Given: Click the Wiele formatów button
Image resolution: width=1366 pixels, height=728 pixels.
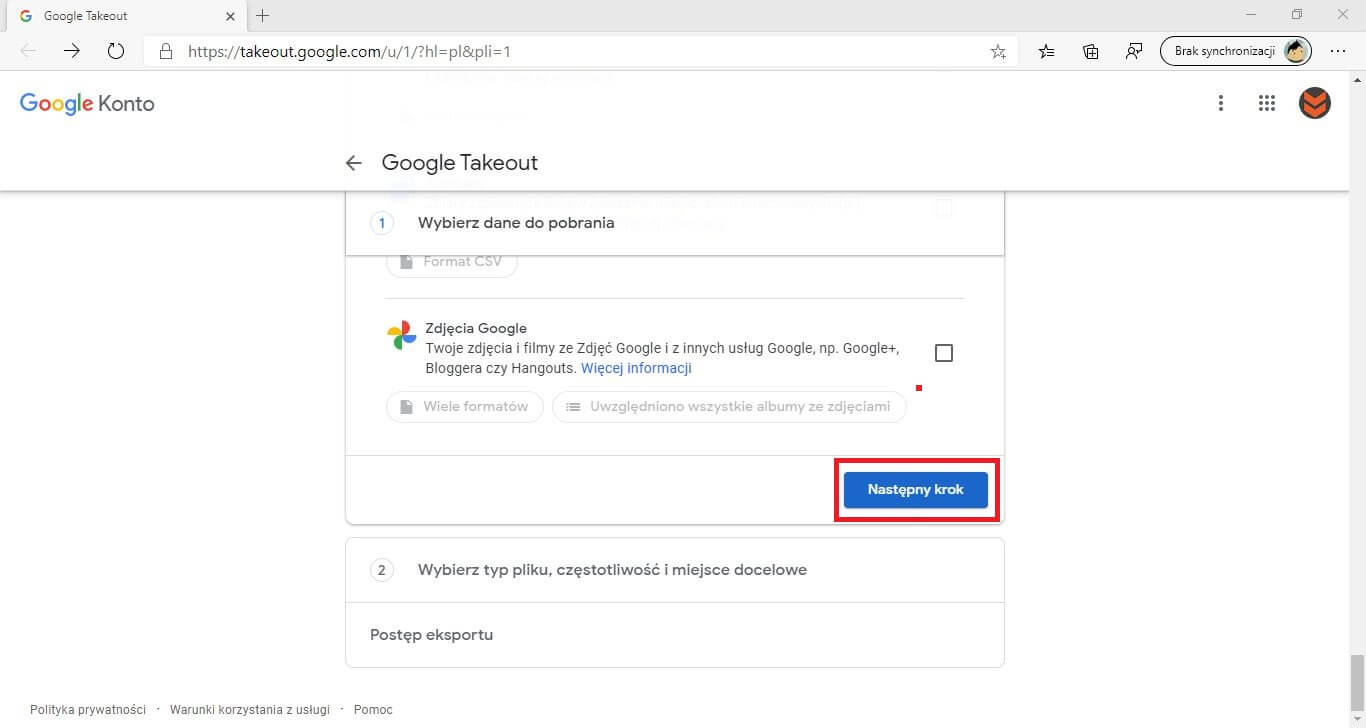Looking at the screenshot, I should (x=465, y=407).
